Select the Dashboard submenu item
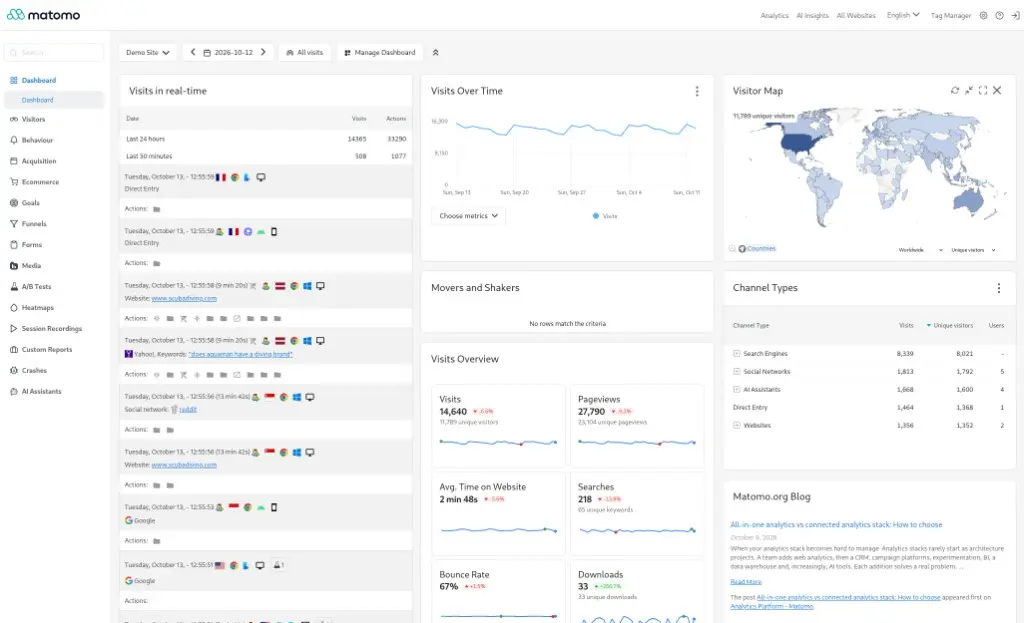1024x623 pixels. click(54, 100)
